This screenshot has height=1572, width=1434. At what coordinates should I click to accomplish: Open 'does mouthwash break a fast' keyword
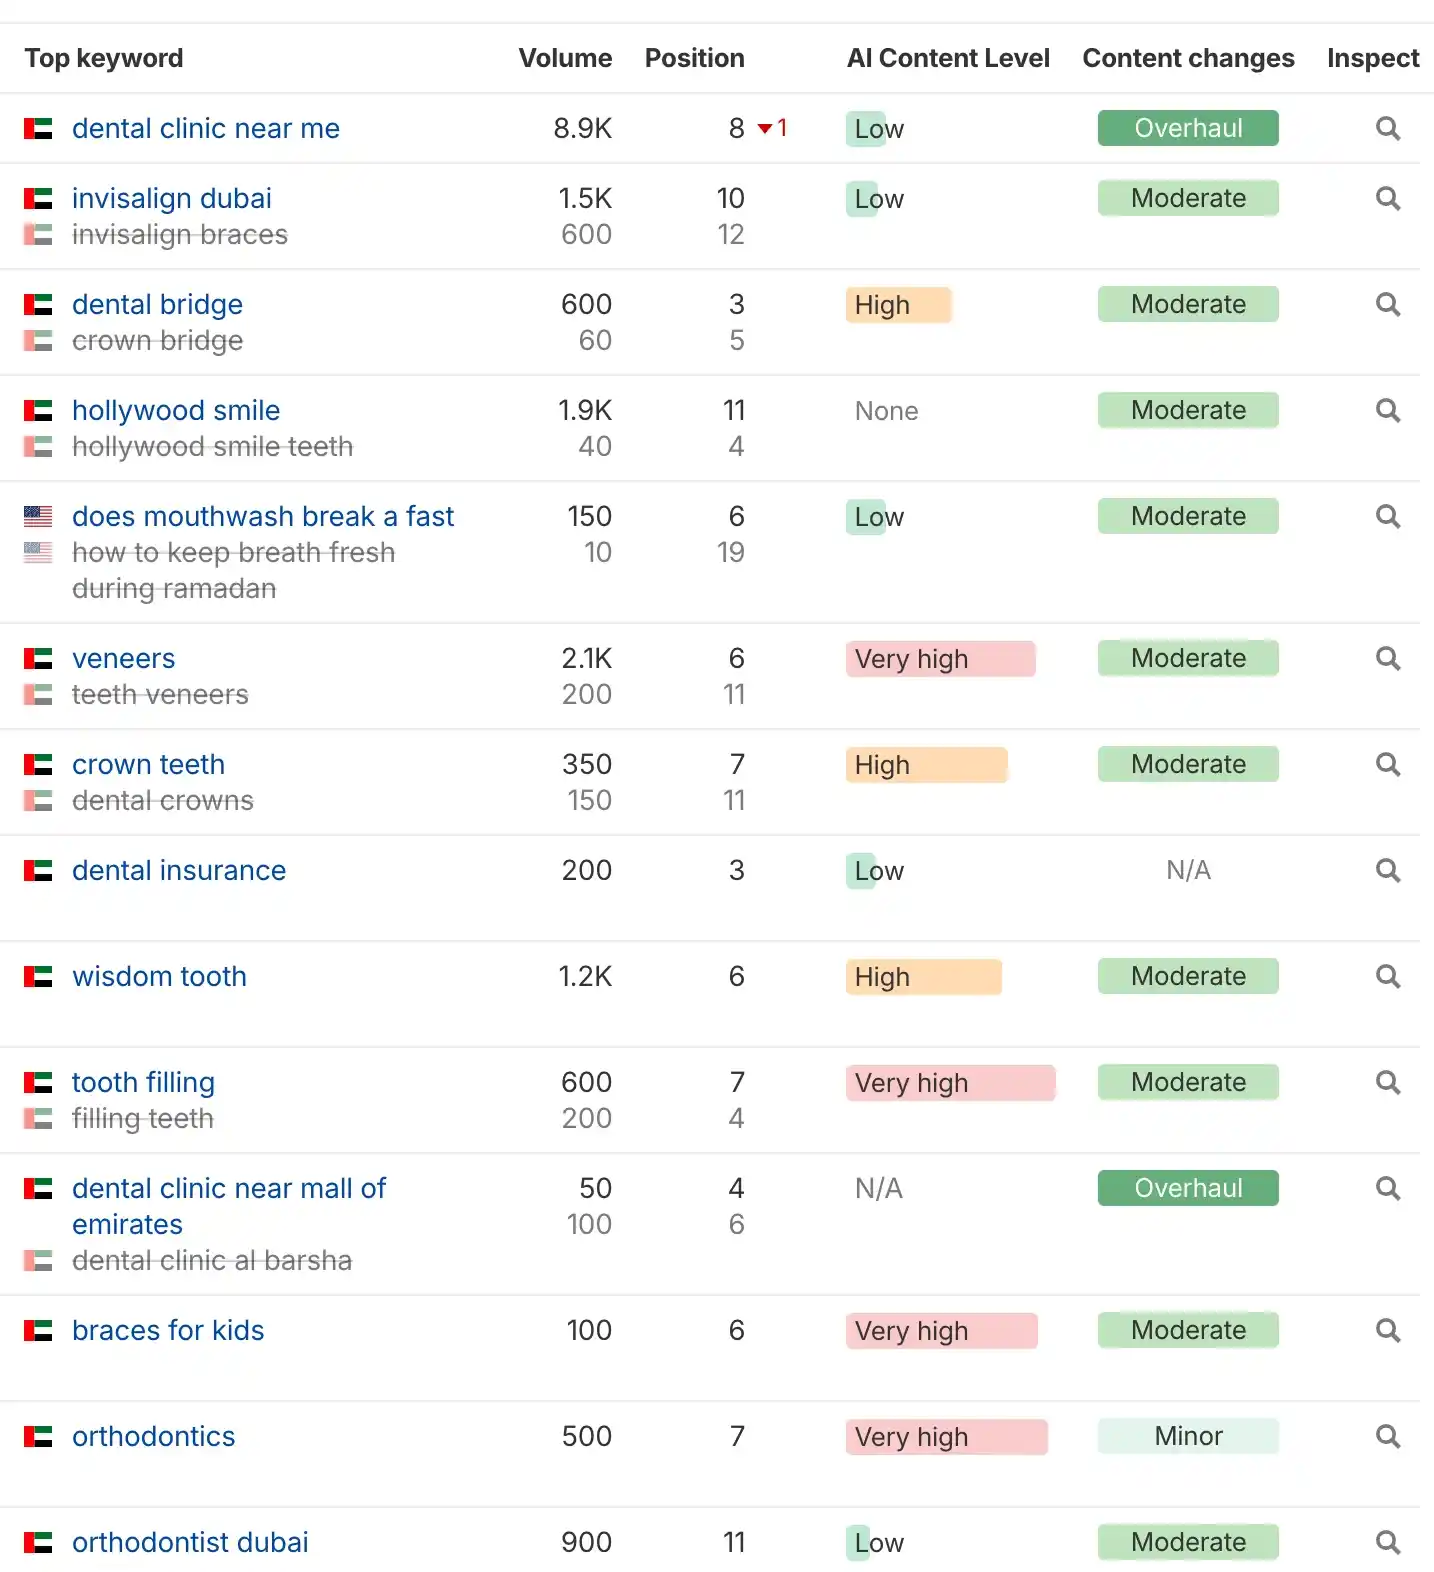pos(263,516)
